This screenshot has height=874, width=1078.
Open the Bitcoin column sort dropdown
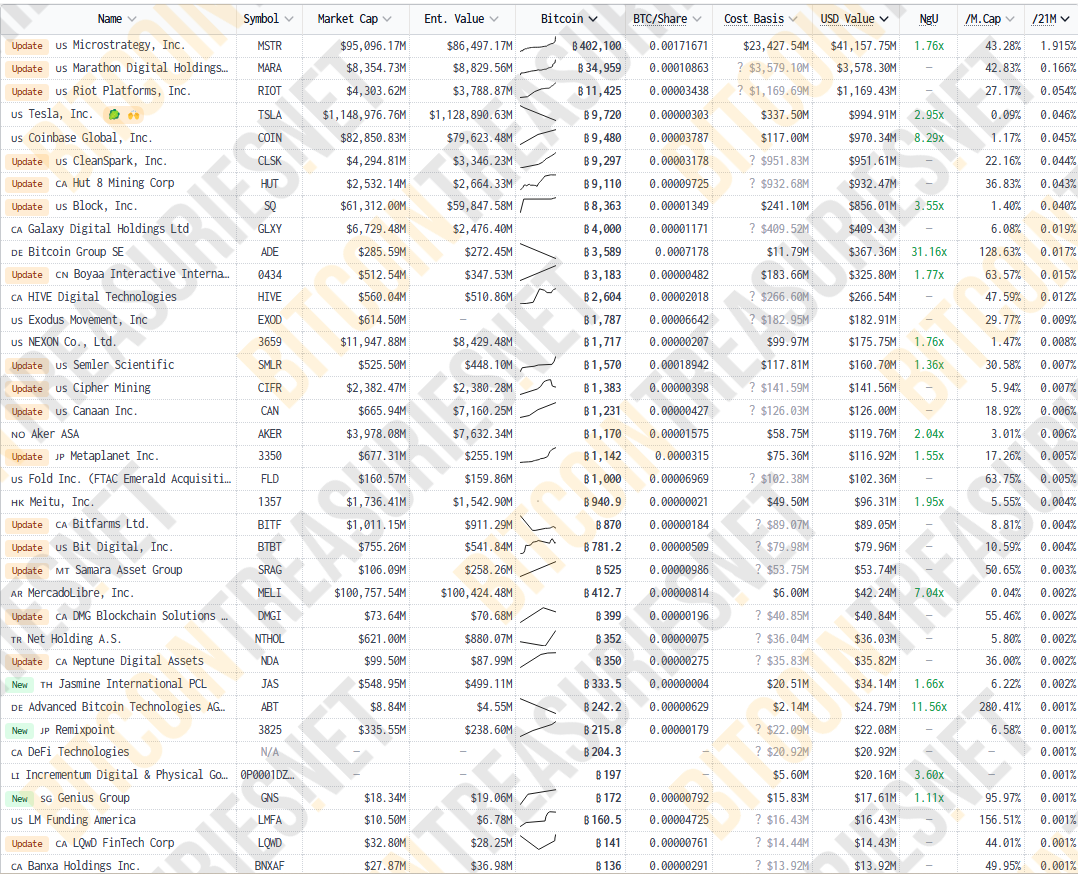593,19
